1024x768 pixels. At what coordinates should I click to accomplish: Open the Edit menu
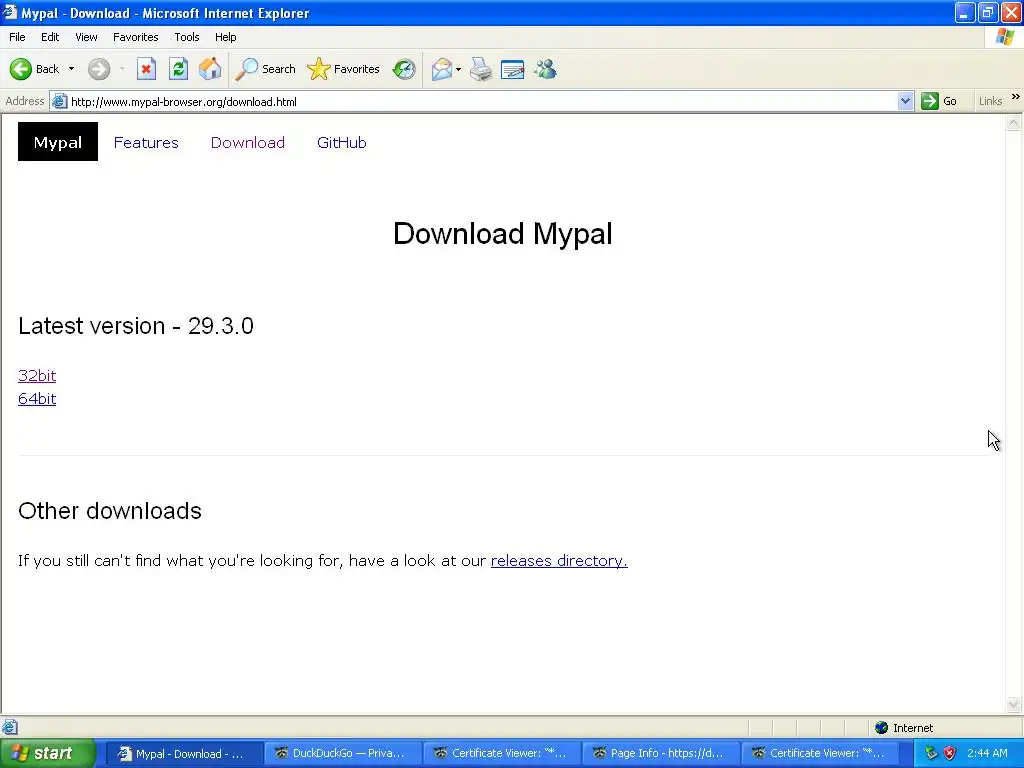(50, 37)
